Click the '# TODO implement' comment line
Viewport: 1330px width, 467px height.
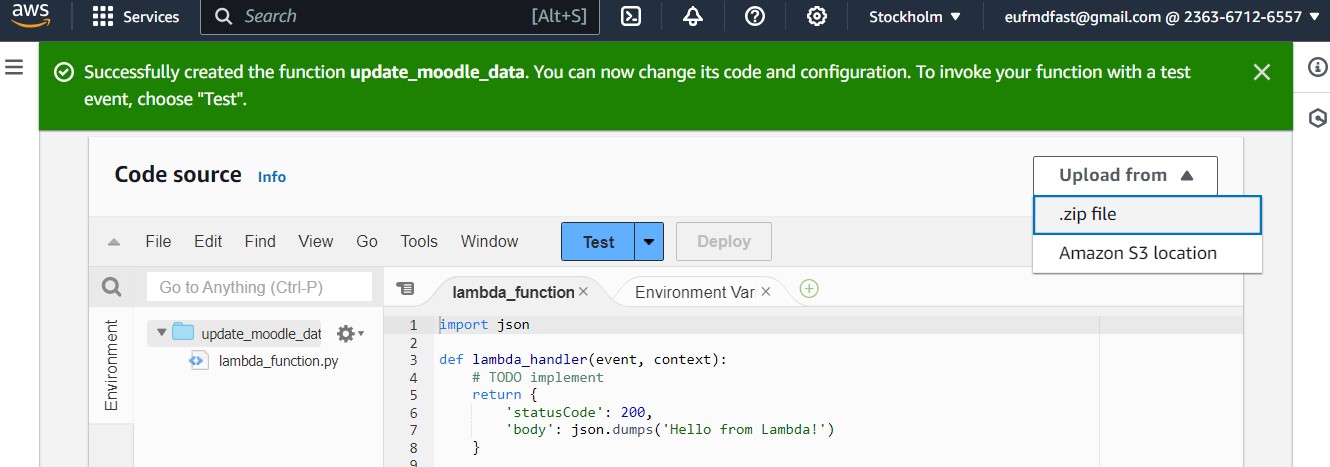click(538, 377)
